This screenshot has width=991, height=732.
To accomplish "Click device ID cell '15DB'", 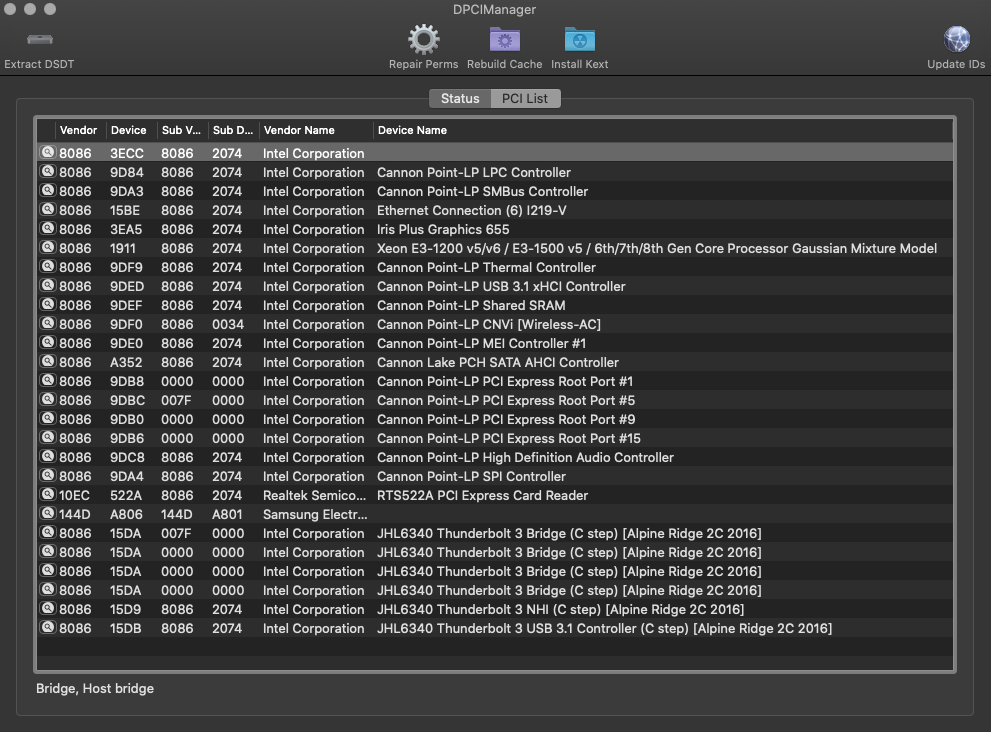I will click(125, 628).
